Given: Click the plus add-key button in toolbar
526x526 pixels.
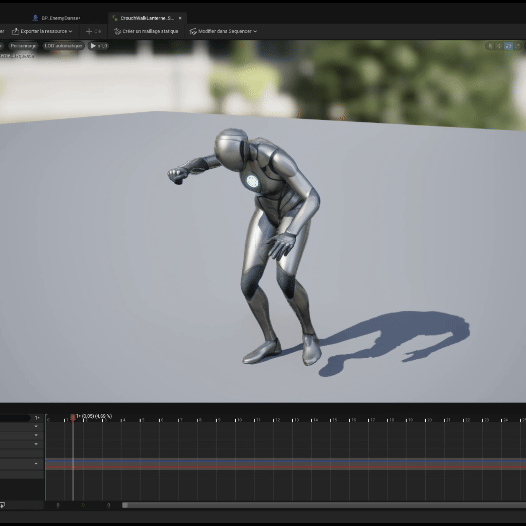Looking at the screenshot, I should (x=93, y=31).
